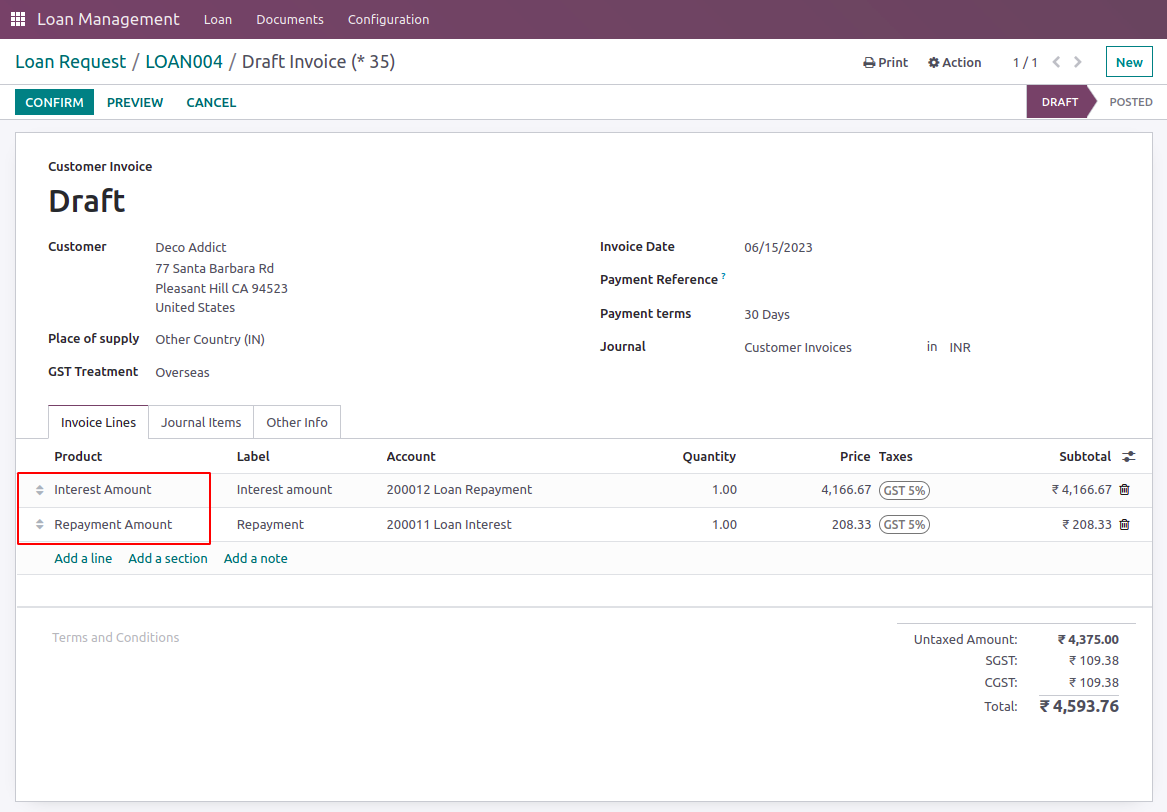1167x812 pixels.
Task: Click the Repayment label cell
Action: [270, 525]
